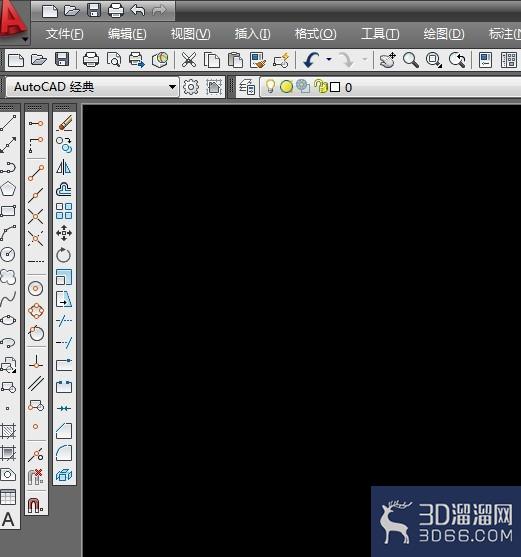Viewport: 521px width, 557px height.
Task: Open the AutoCAD 经典 workspace dropdown
Action: tap(92, 87)
